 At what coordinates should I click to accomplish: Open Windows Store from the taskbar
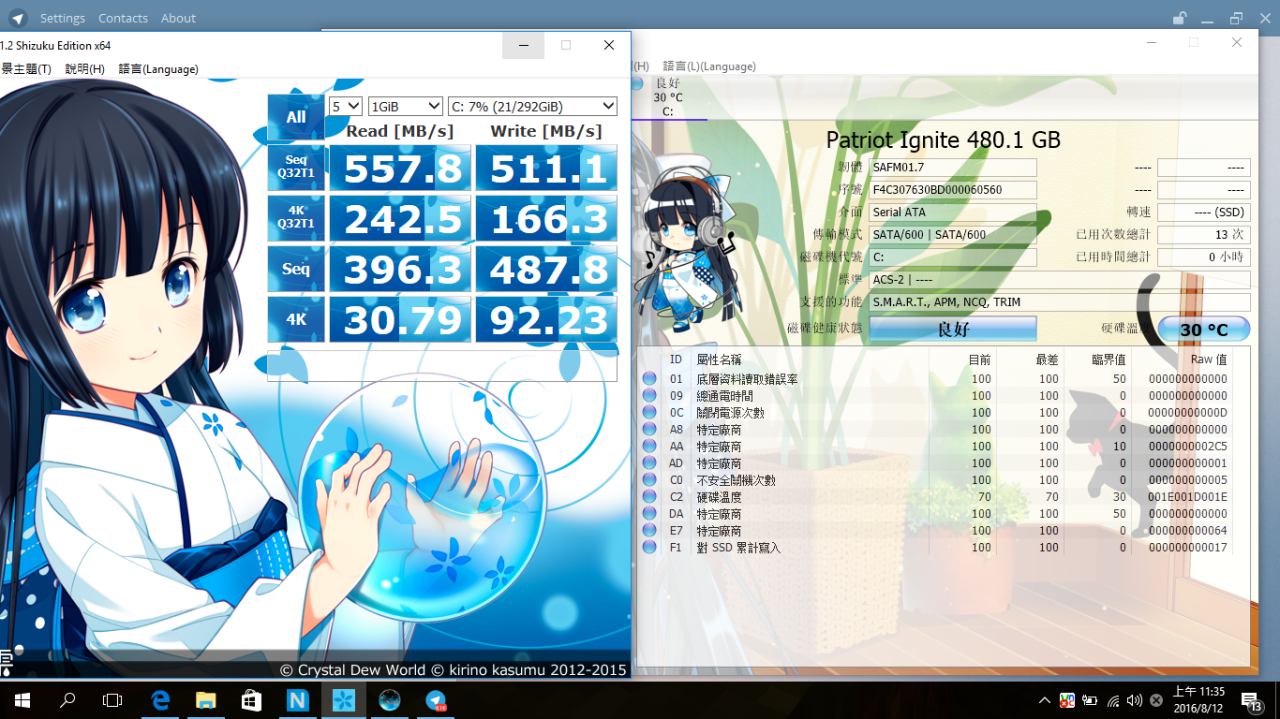pos(252,700)
